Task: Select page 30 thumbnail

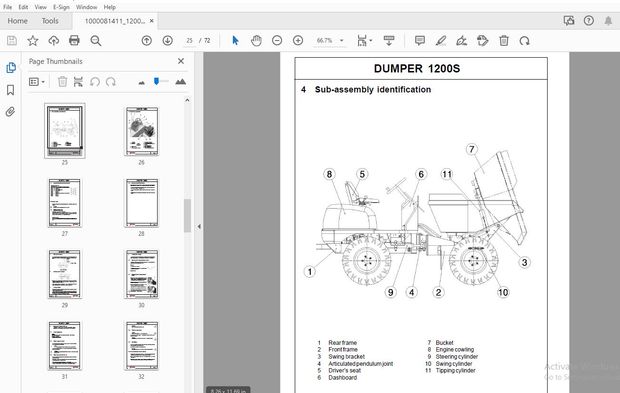Action: click(142, 274)
